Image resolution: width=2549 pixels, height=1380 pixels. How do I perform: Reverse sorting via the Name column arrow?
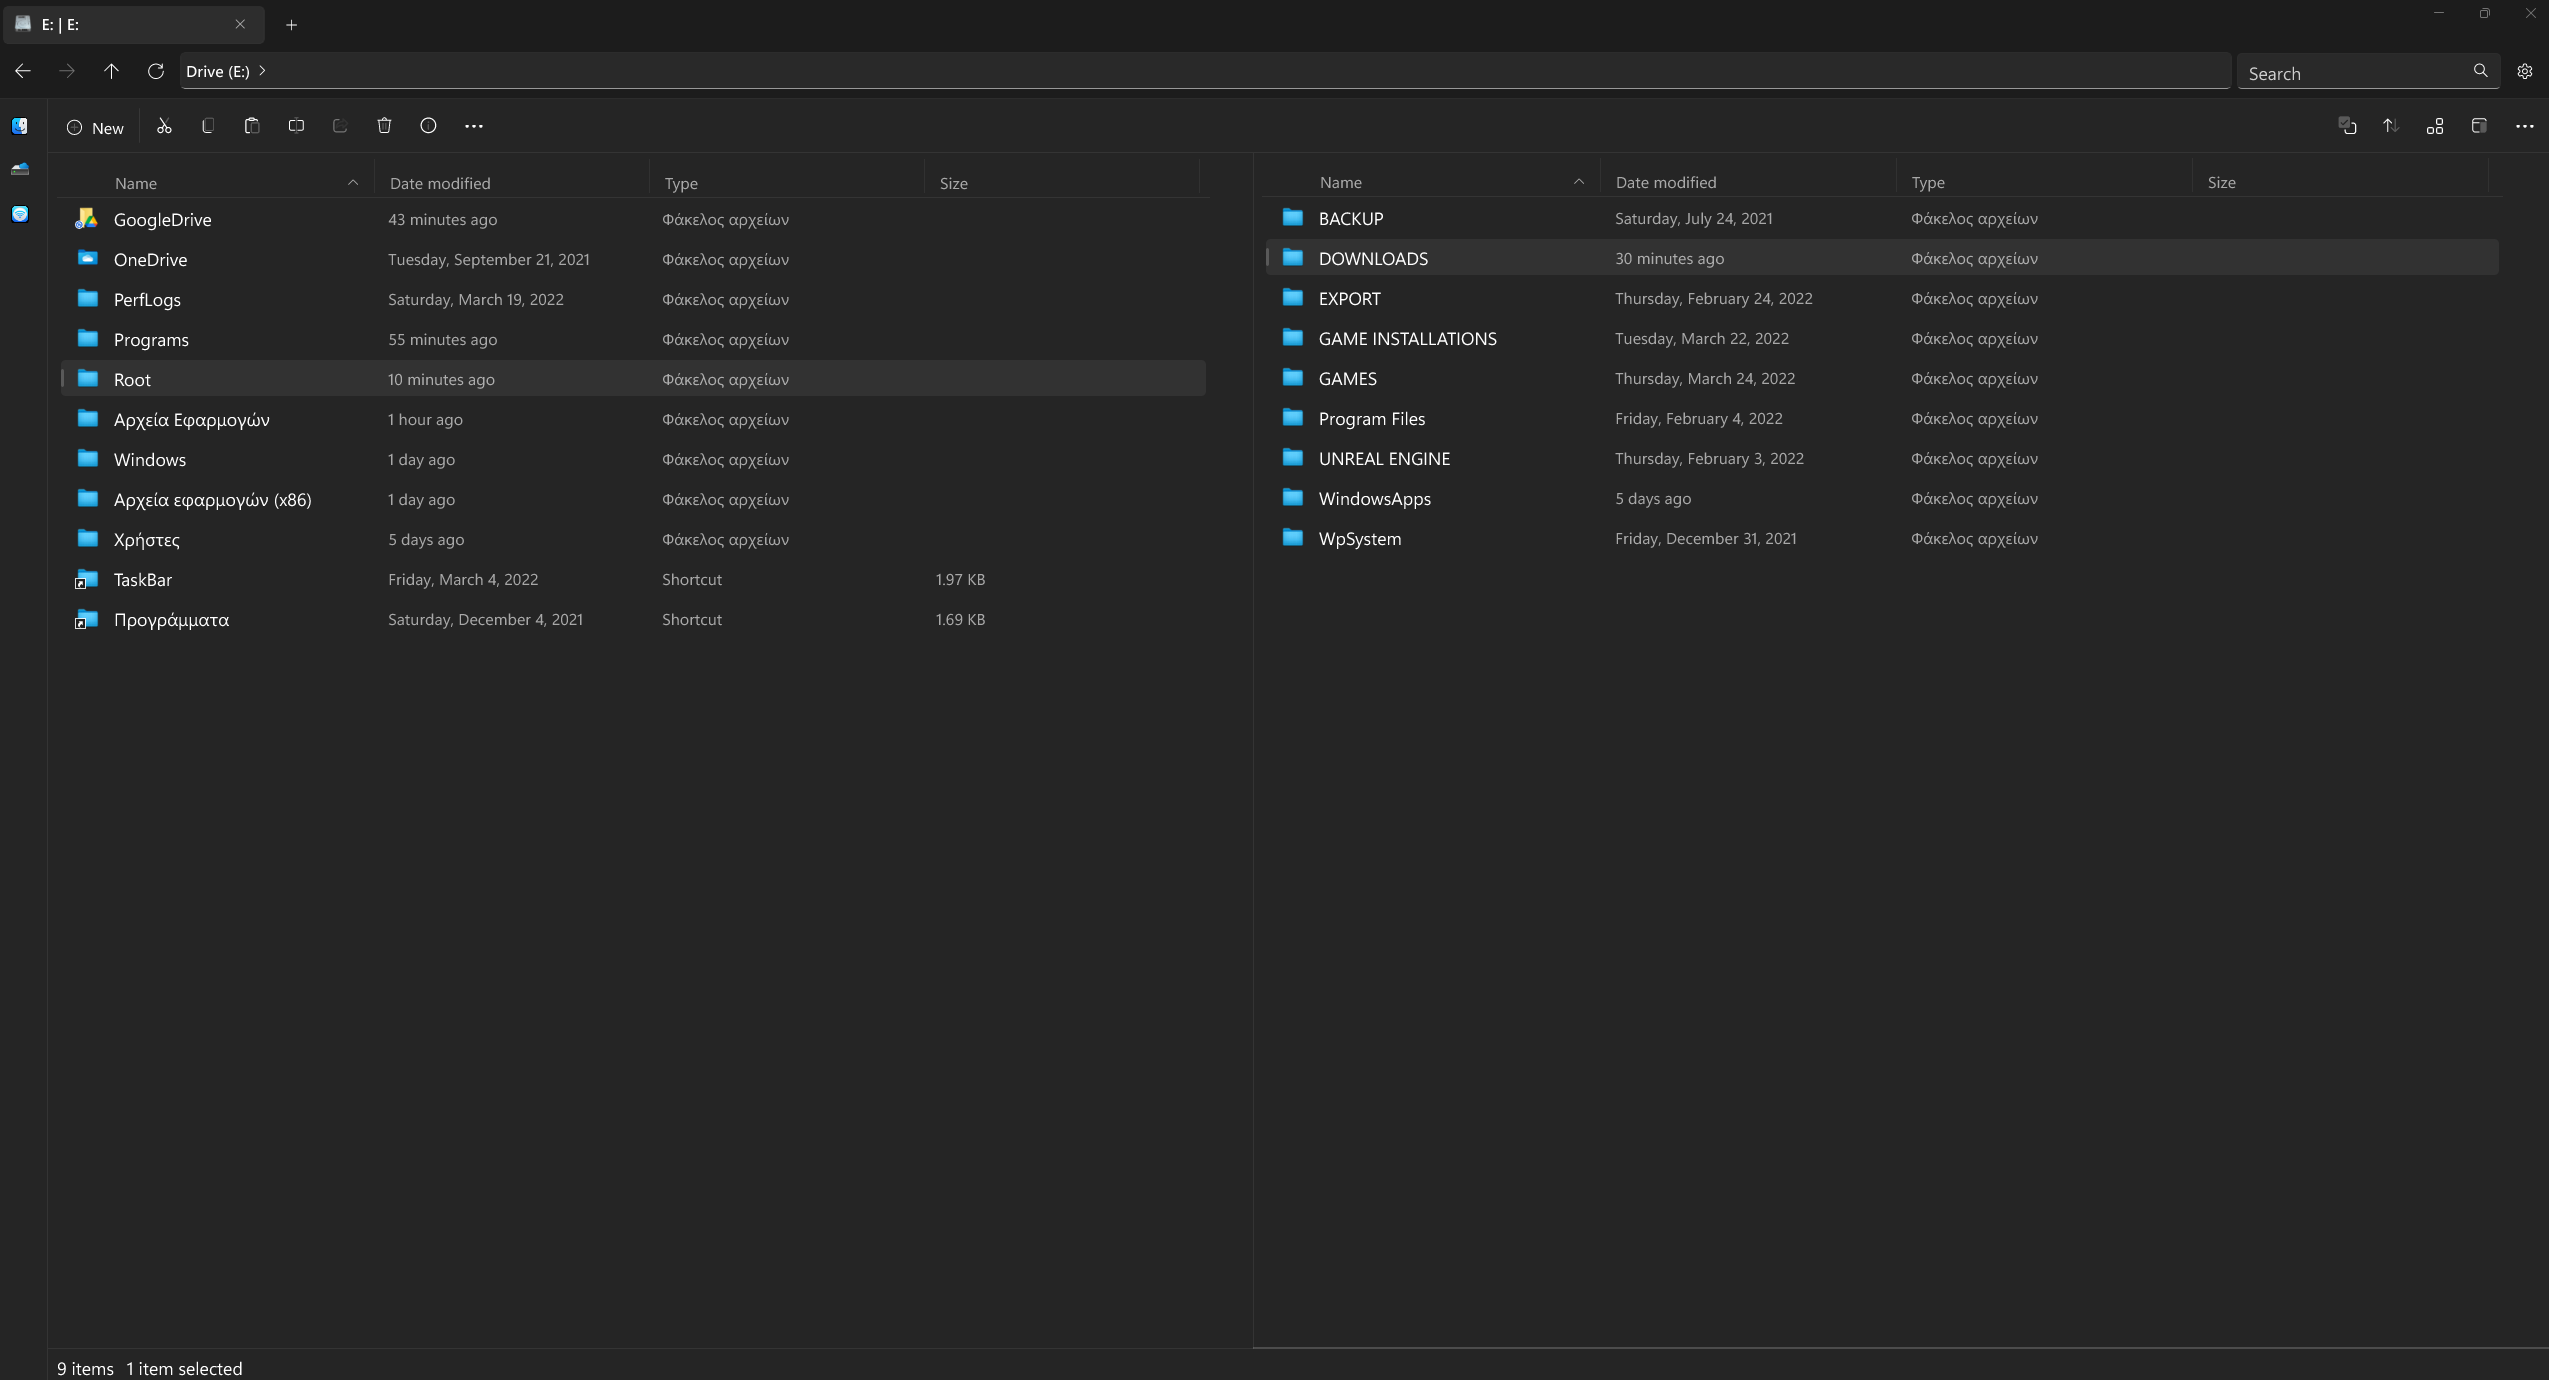353,183
